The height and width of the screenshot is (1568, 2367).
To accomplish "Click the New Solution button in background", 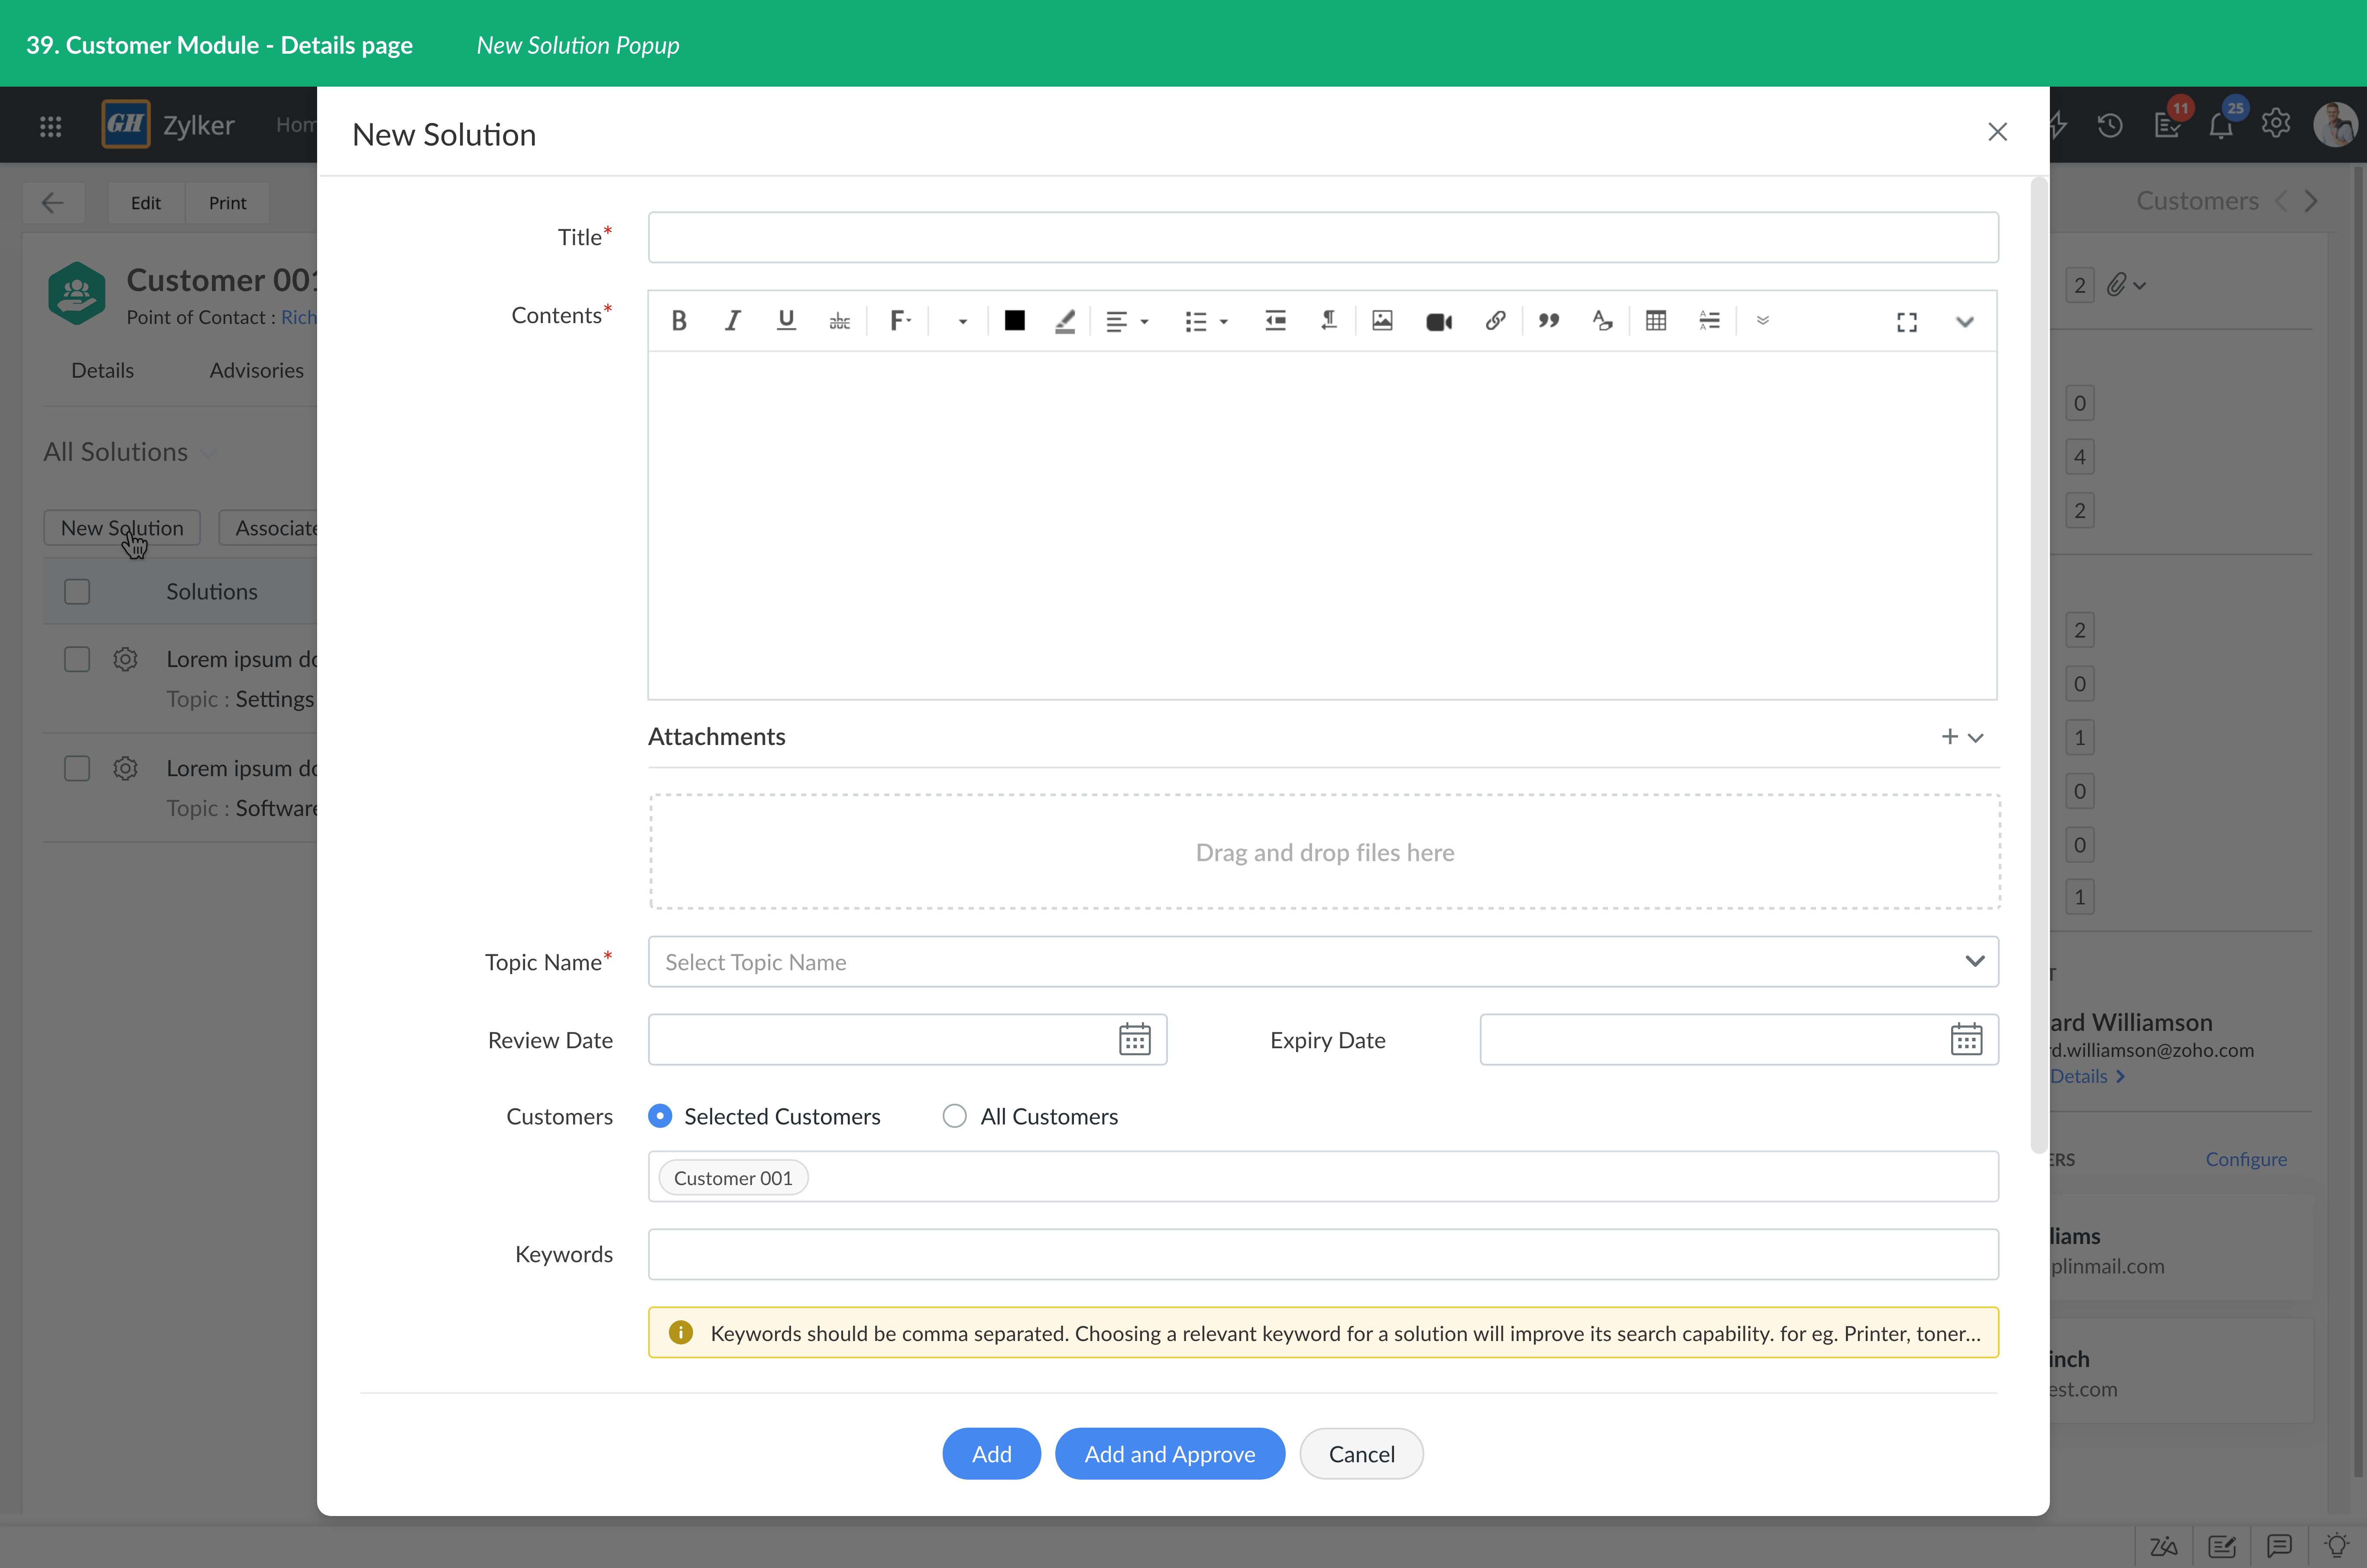I will pyautogui.click(x=122, y=528).
